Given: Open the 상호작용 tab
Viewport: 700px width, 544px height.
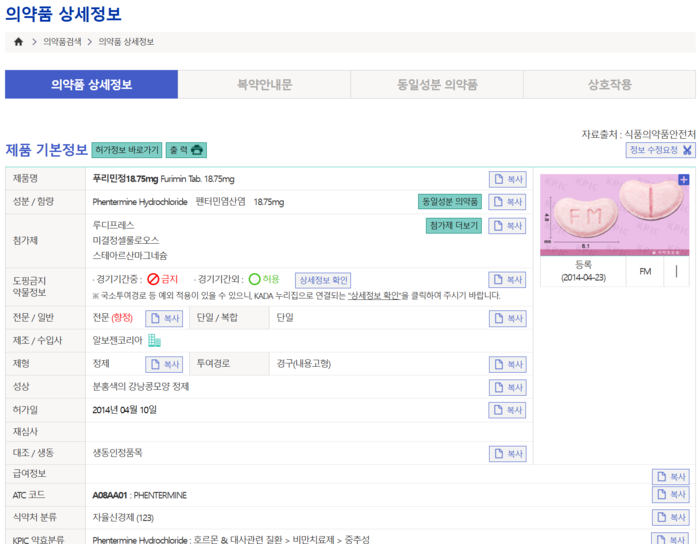Looking at the screenshot, I should (x=609, y=85).
